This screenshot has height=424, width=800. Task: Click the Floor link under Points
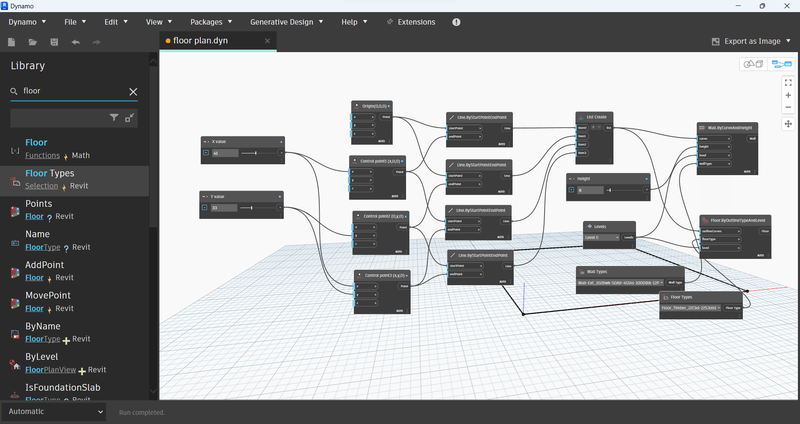pyautogui.click(x=34, y=216)
